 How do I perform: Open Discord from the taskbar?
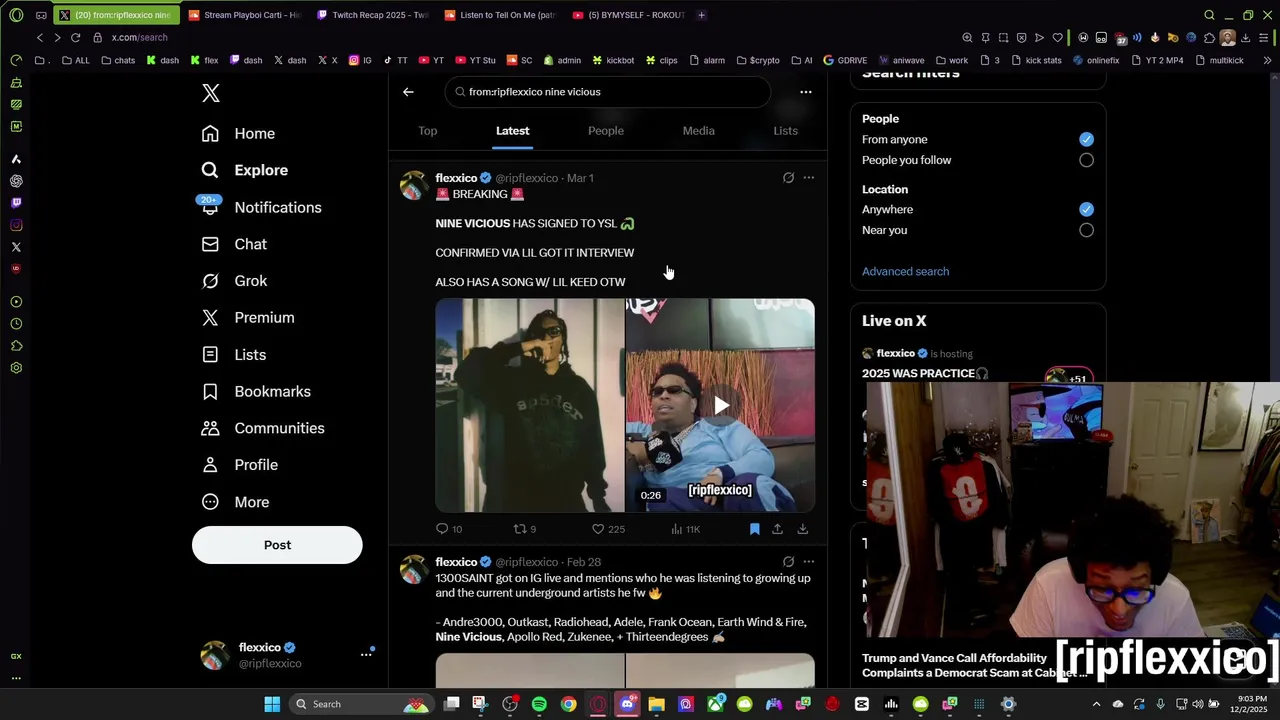click(x=627, y=704)
